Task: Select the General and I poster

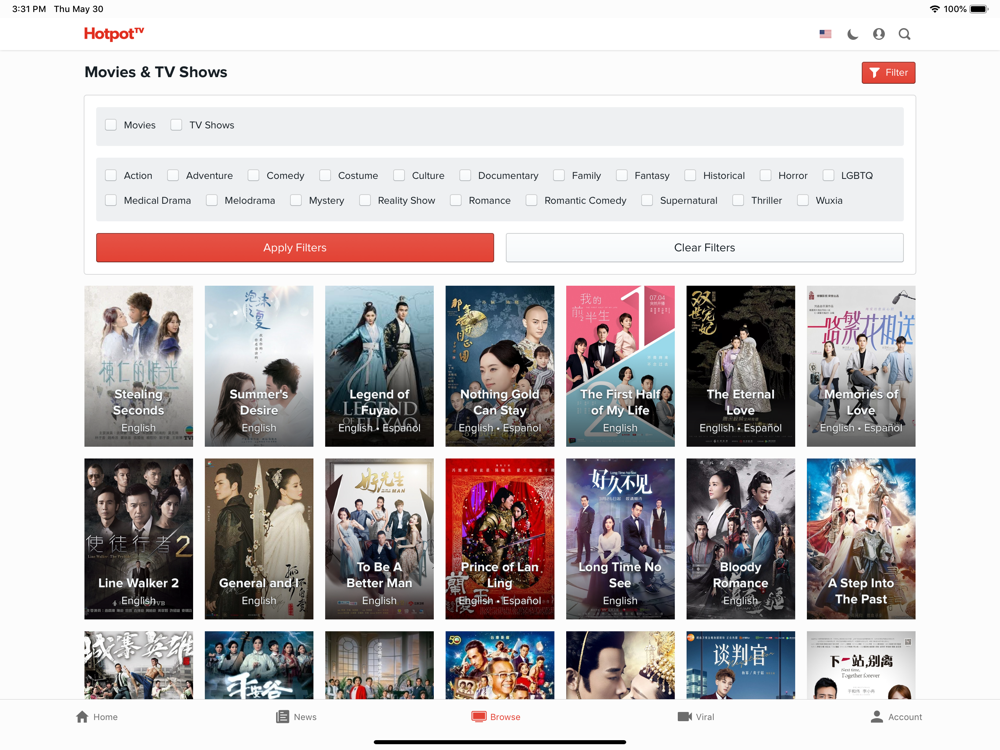Action: (x=259, y=539)
